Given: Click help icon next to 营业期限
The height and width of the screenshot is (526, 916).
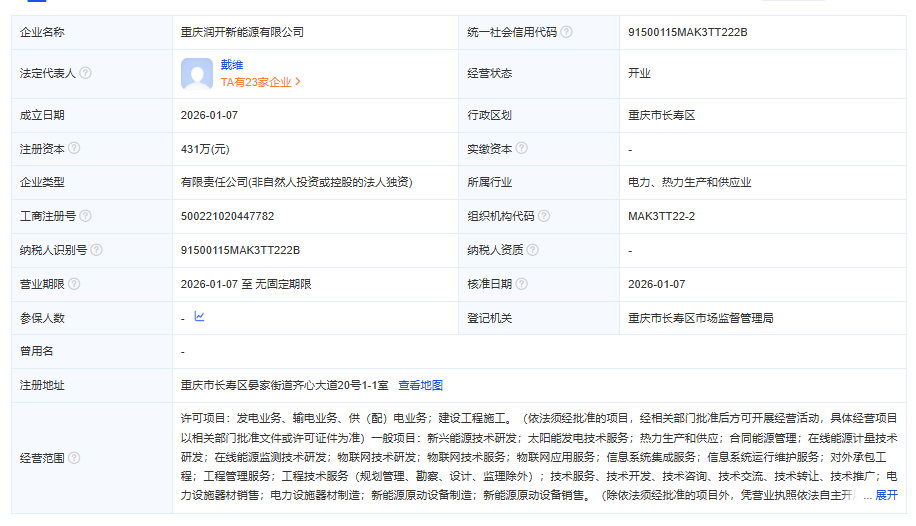Looking at the screenshot, I should (73, 284).
